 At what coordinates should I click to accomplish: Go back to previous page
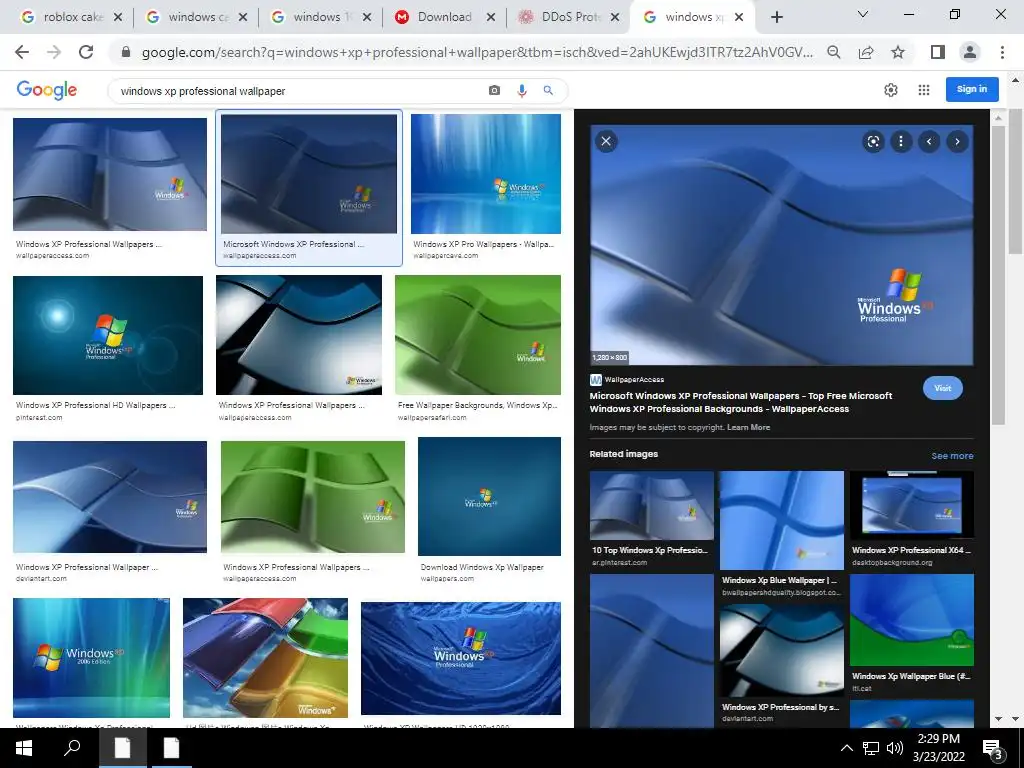[x=22, y=52]
